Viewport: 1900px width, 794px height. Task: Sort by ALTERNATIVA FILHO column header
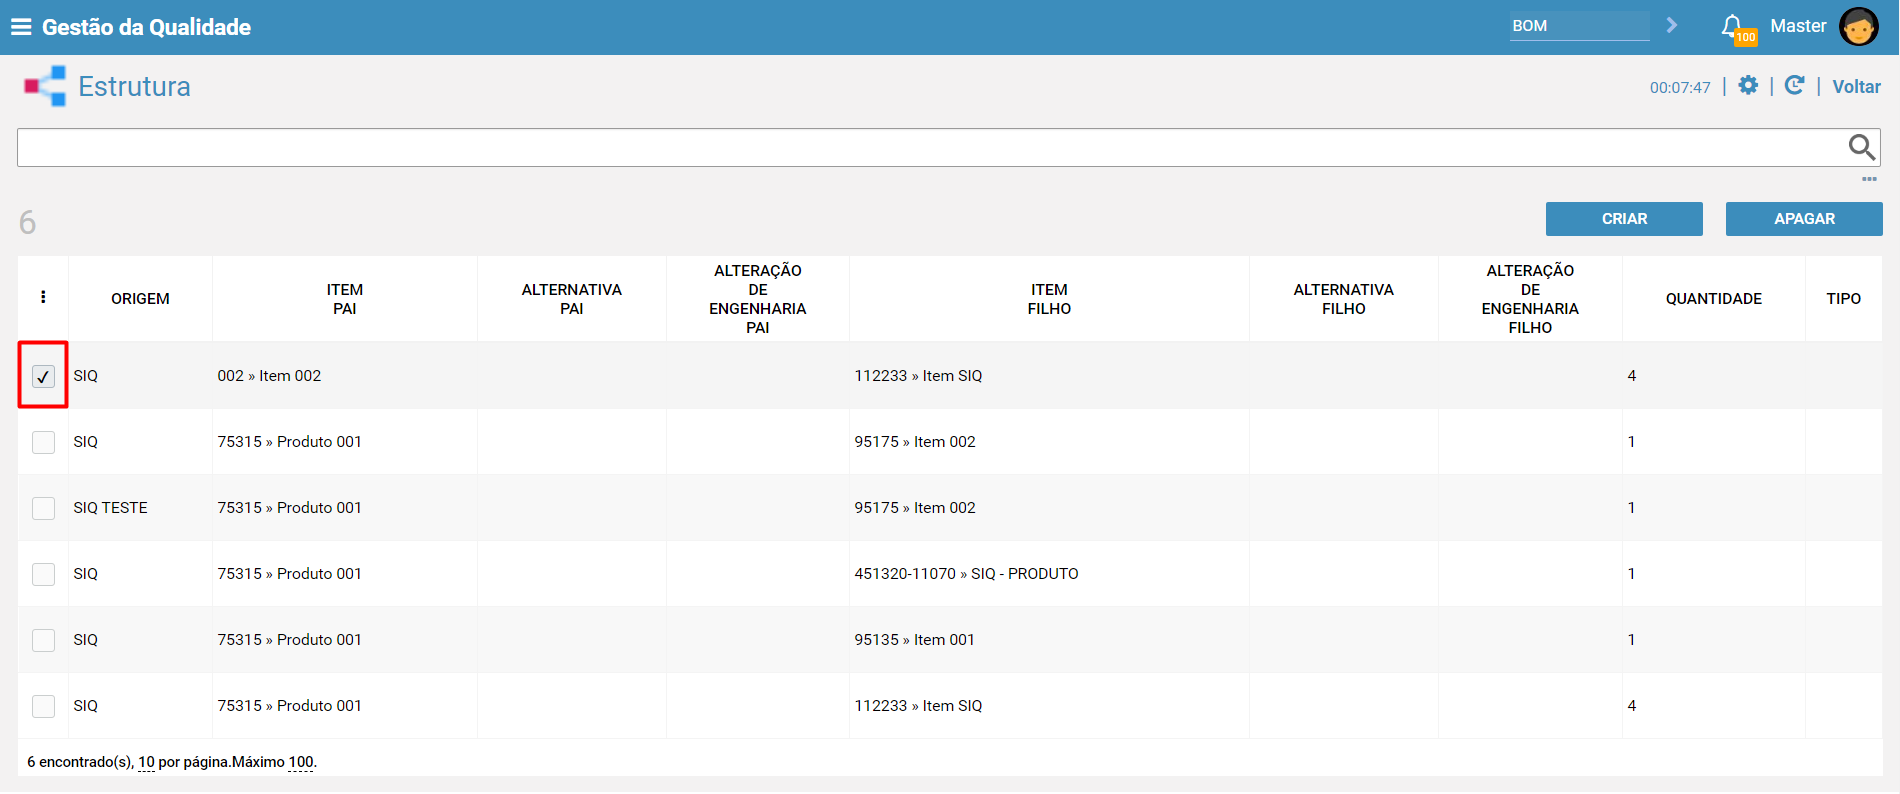pyautogui.click(x=1343, y=299)
